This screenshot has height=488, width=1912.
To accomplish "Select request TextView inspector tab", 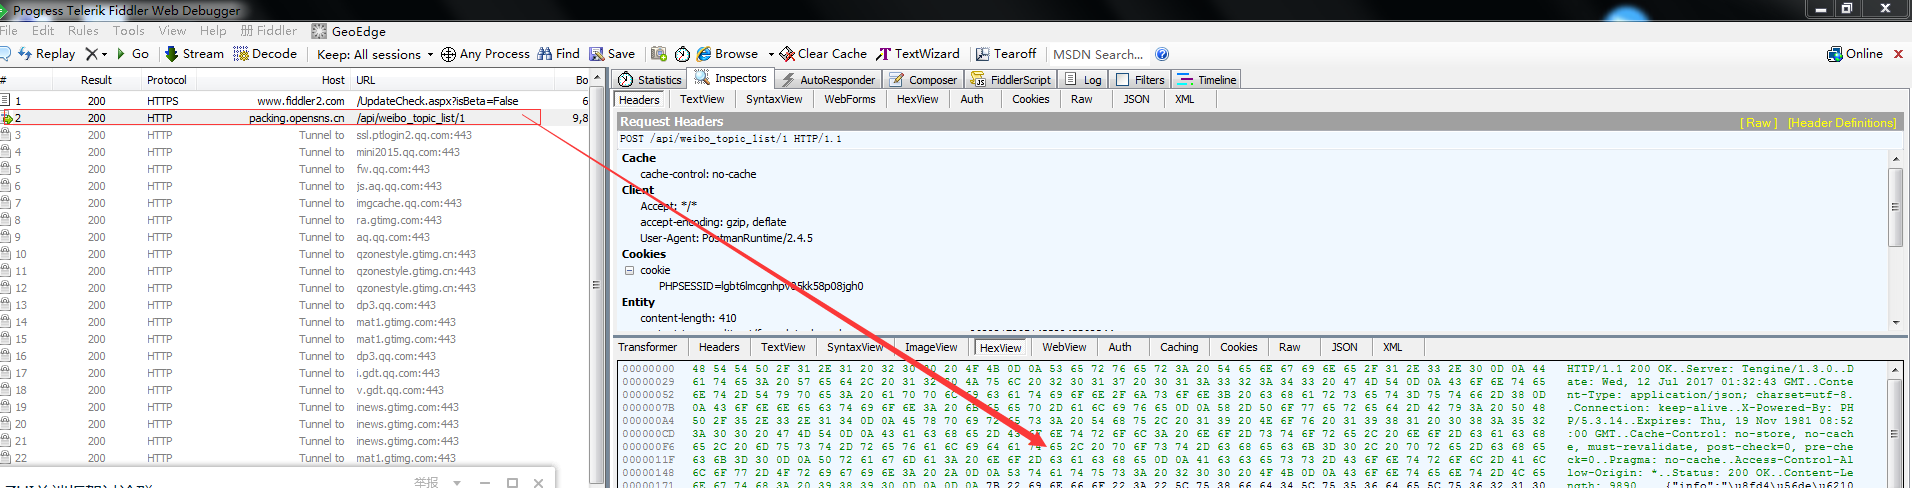I will coord(702,99).
